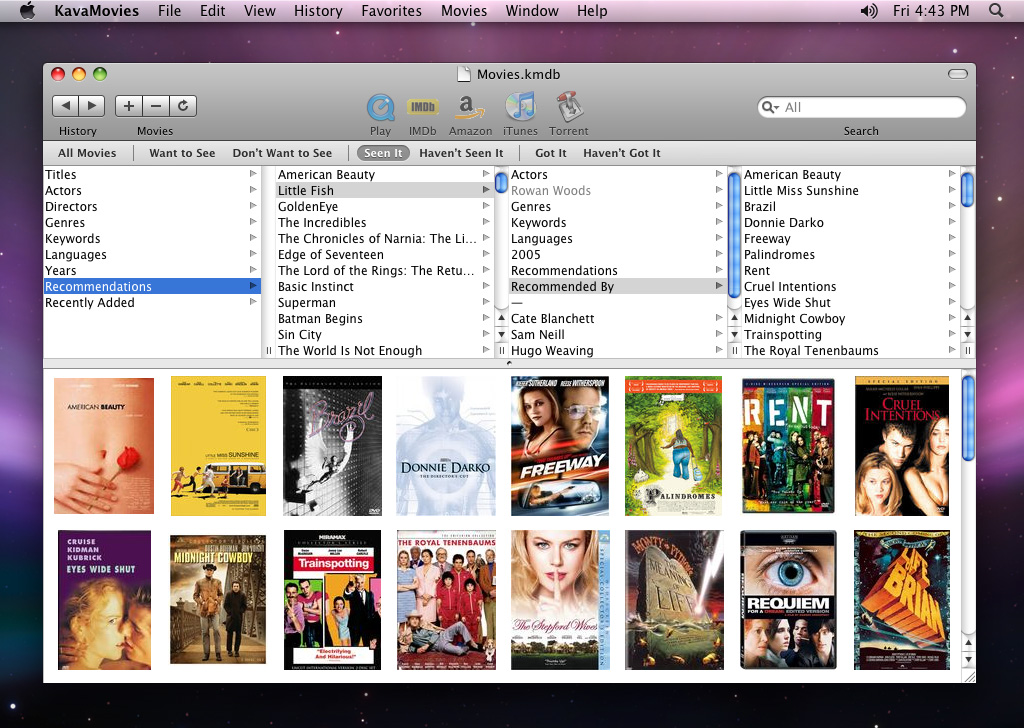Expand the Years category arrow
Viewport: 1024px width, 728px height.
point(253,270)
